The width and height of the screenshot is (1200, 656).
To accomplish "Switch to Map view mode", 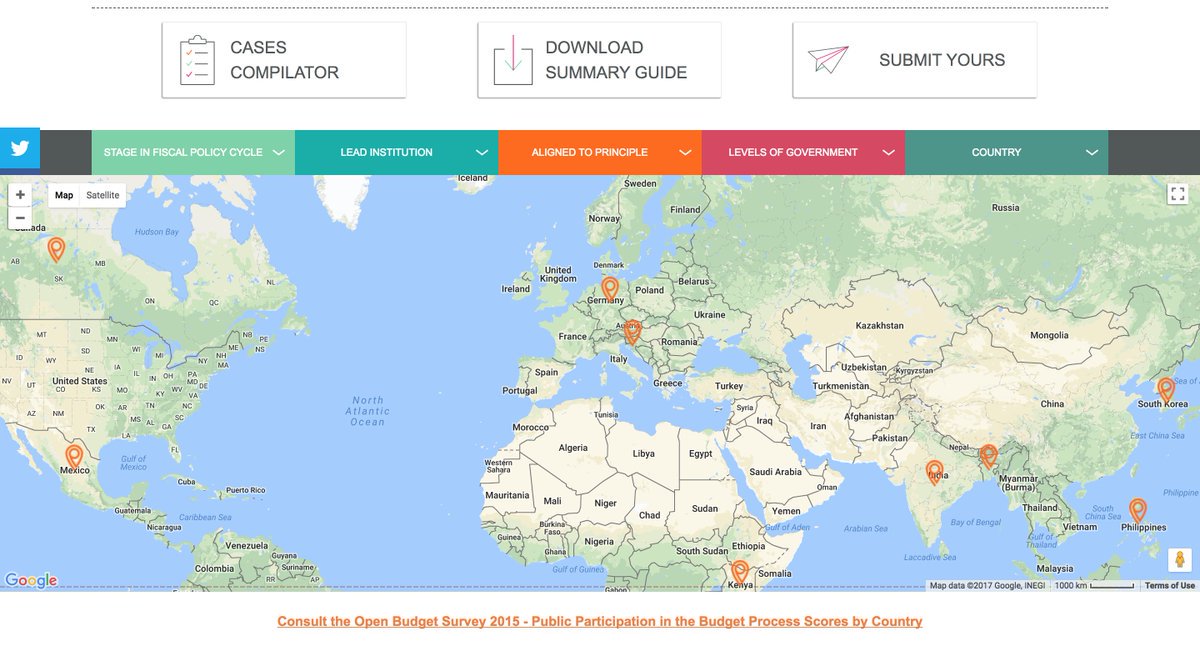I will click(63, 194).
